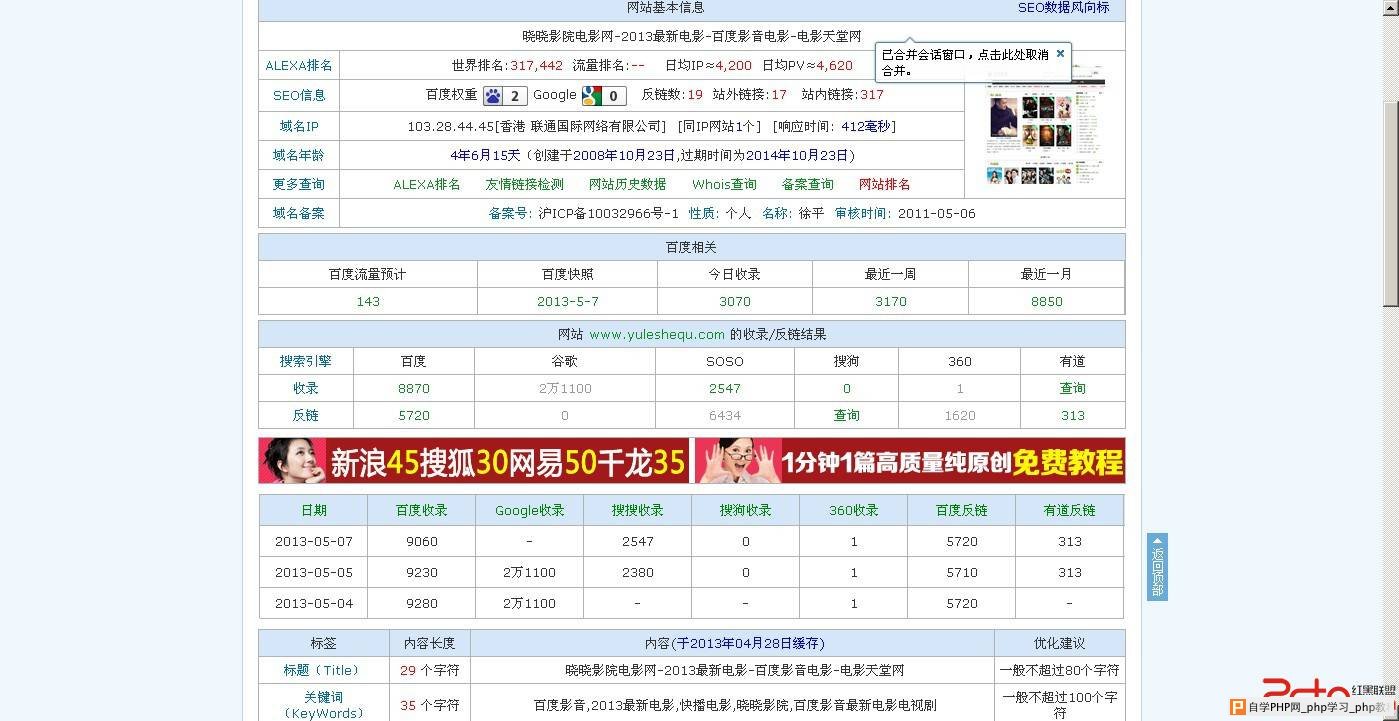Click the daily PV value 4,620
The image size is (1399, 721).
point(834,65)
